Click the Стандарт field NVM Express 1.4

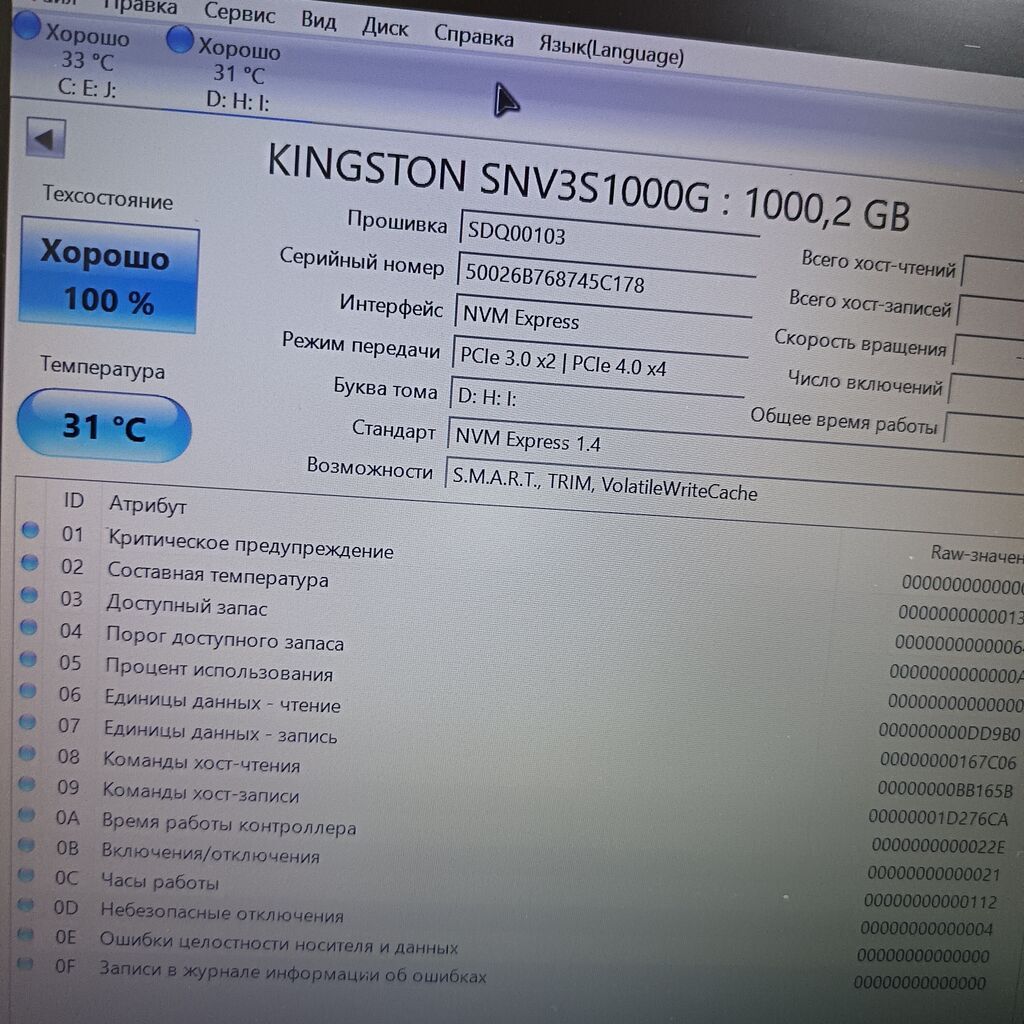tap(735, 449)
